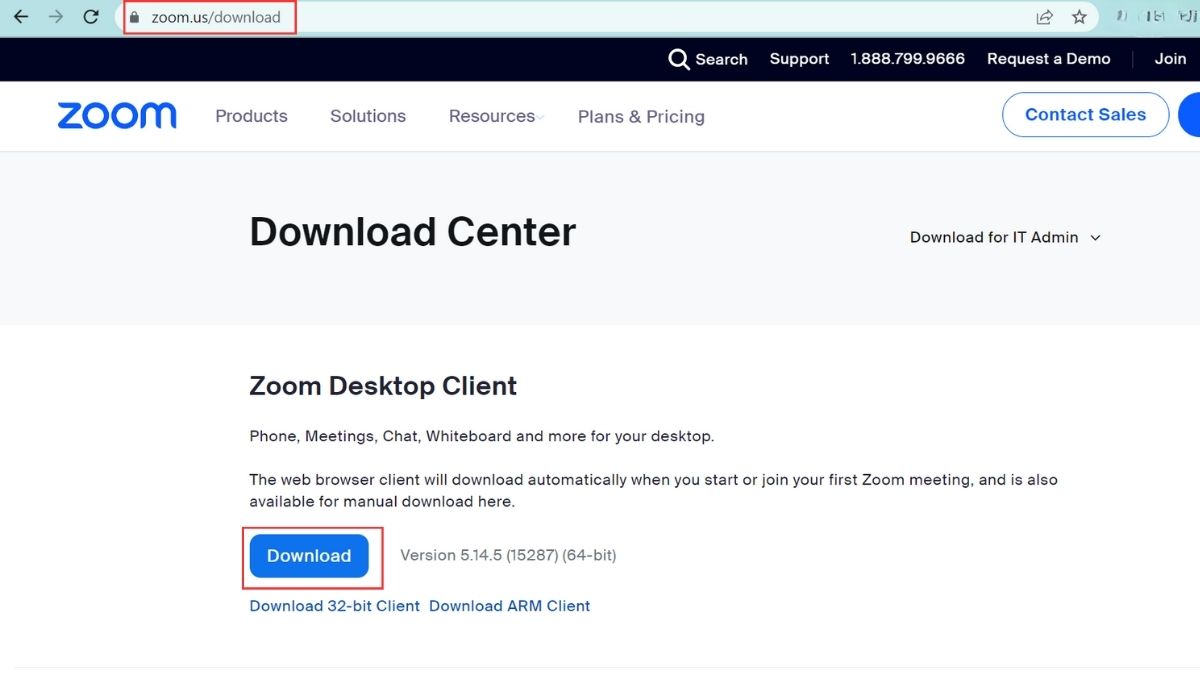Click the padlock site info icon
1200x675 pixels.
(x=135, y=17)
